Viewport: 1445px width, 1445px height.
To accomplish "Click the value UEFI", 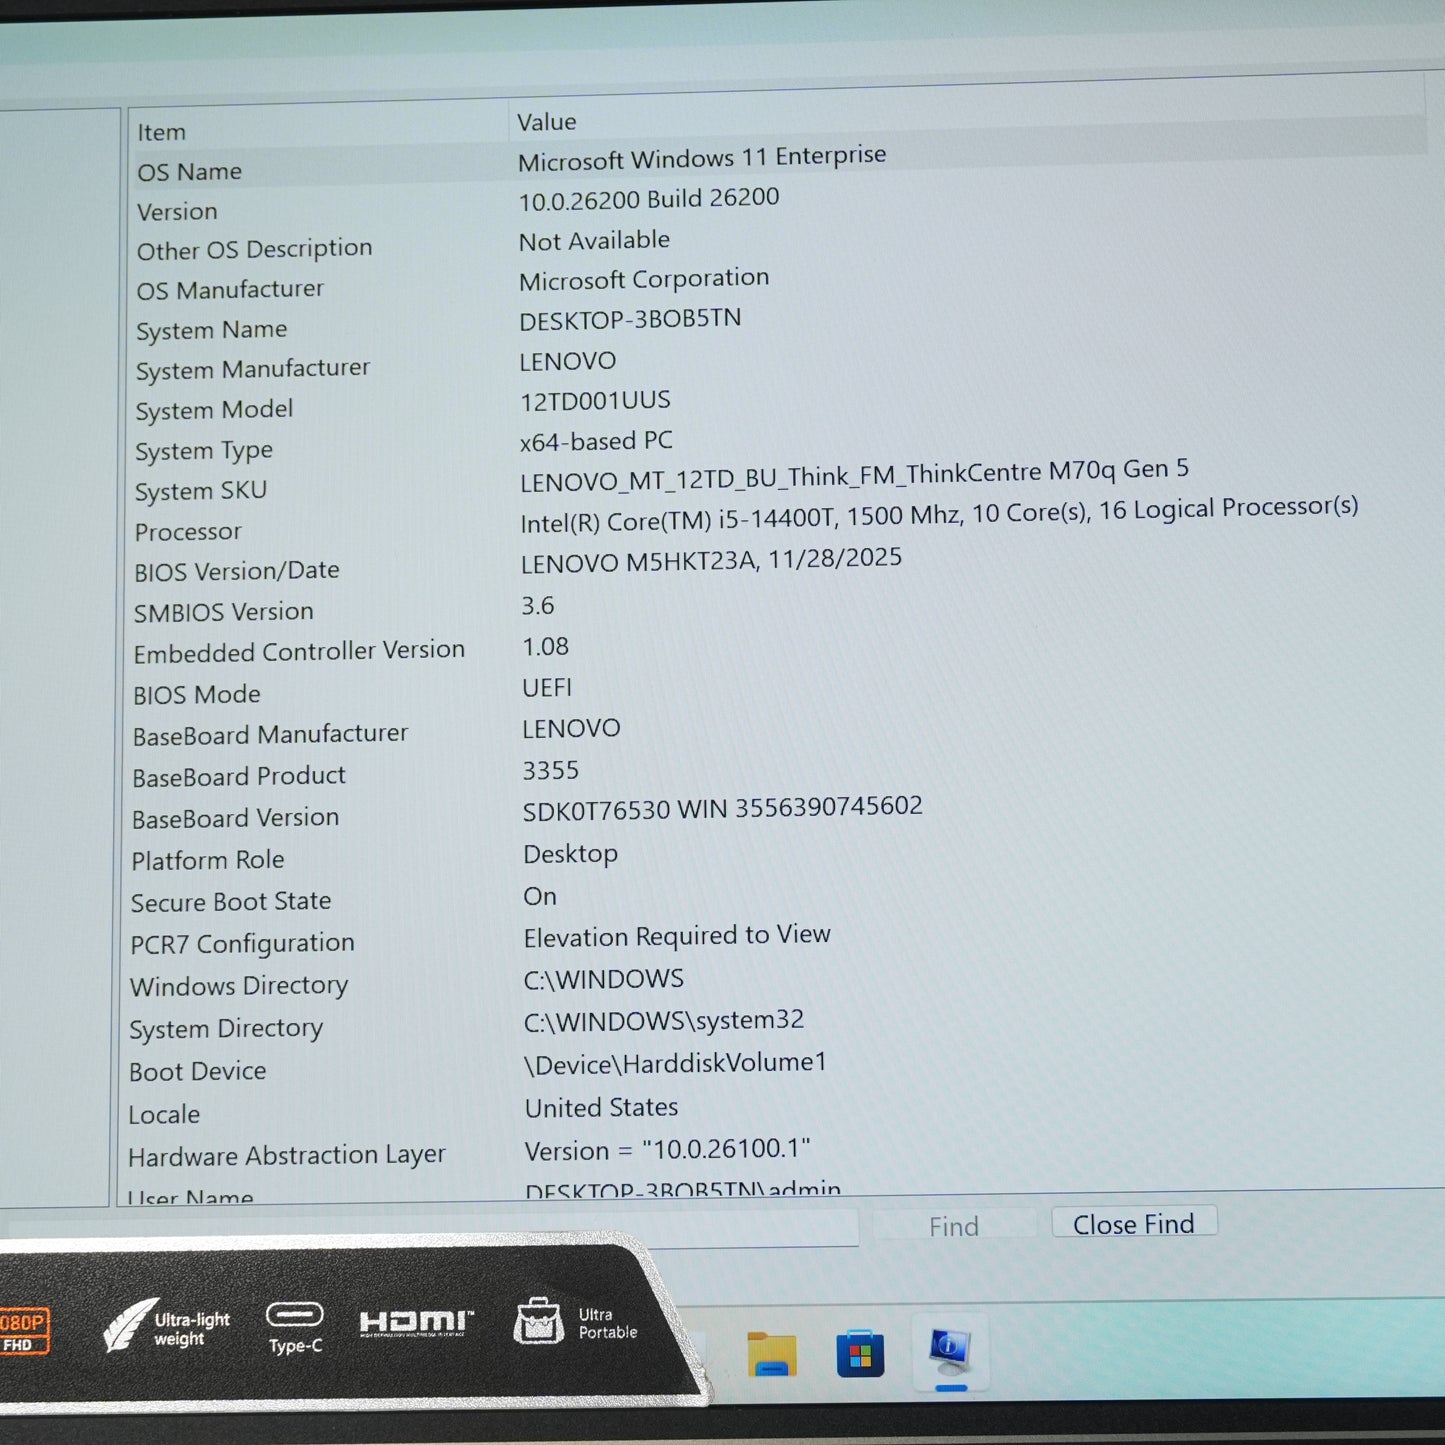I will coord(547,688).
